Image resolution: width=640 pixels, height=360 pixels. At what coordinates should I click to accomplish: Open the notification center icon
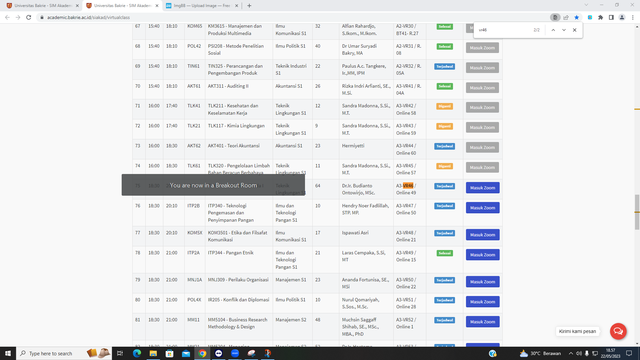(x=629, y=353)
